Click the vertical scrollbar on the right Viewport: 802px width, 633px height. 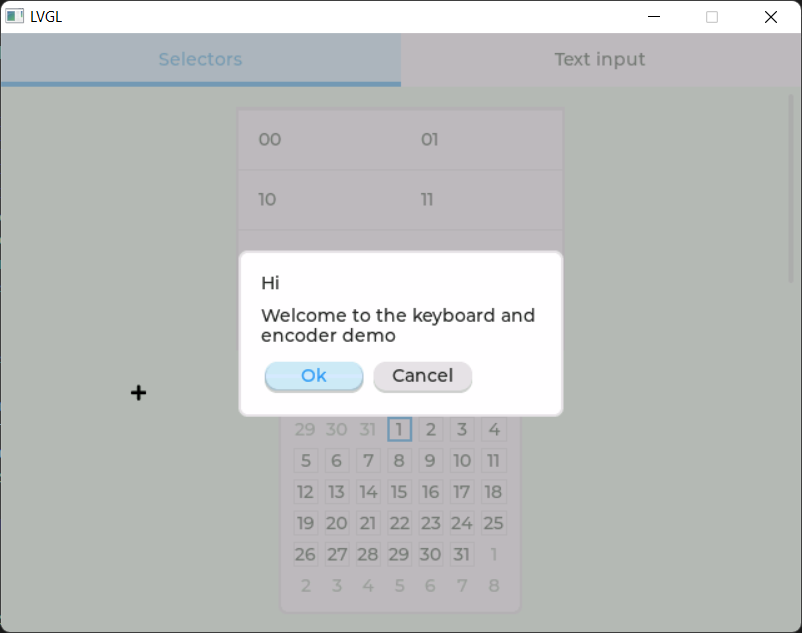point(791,188)
